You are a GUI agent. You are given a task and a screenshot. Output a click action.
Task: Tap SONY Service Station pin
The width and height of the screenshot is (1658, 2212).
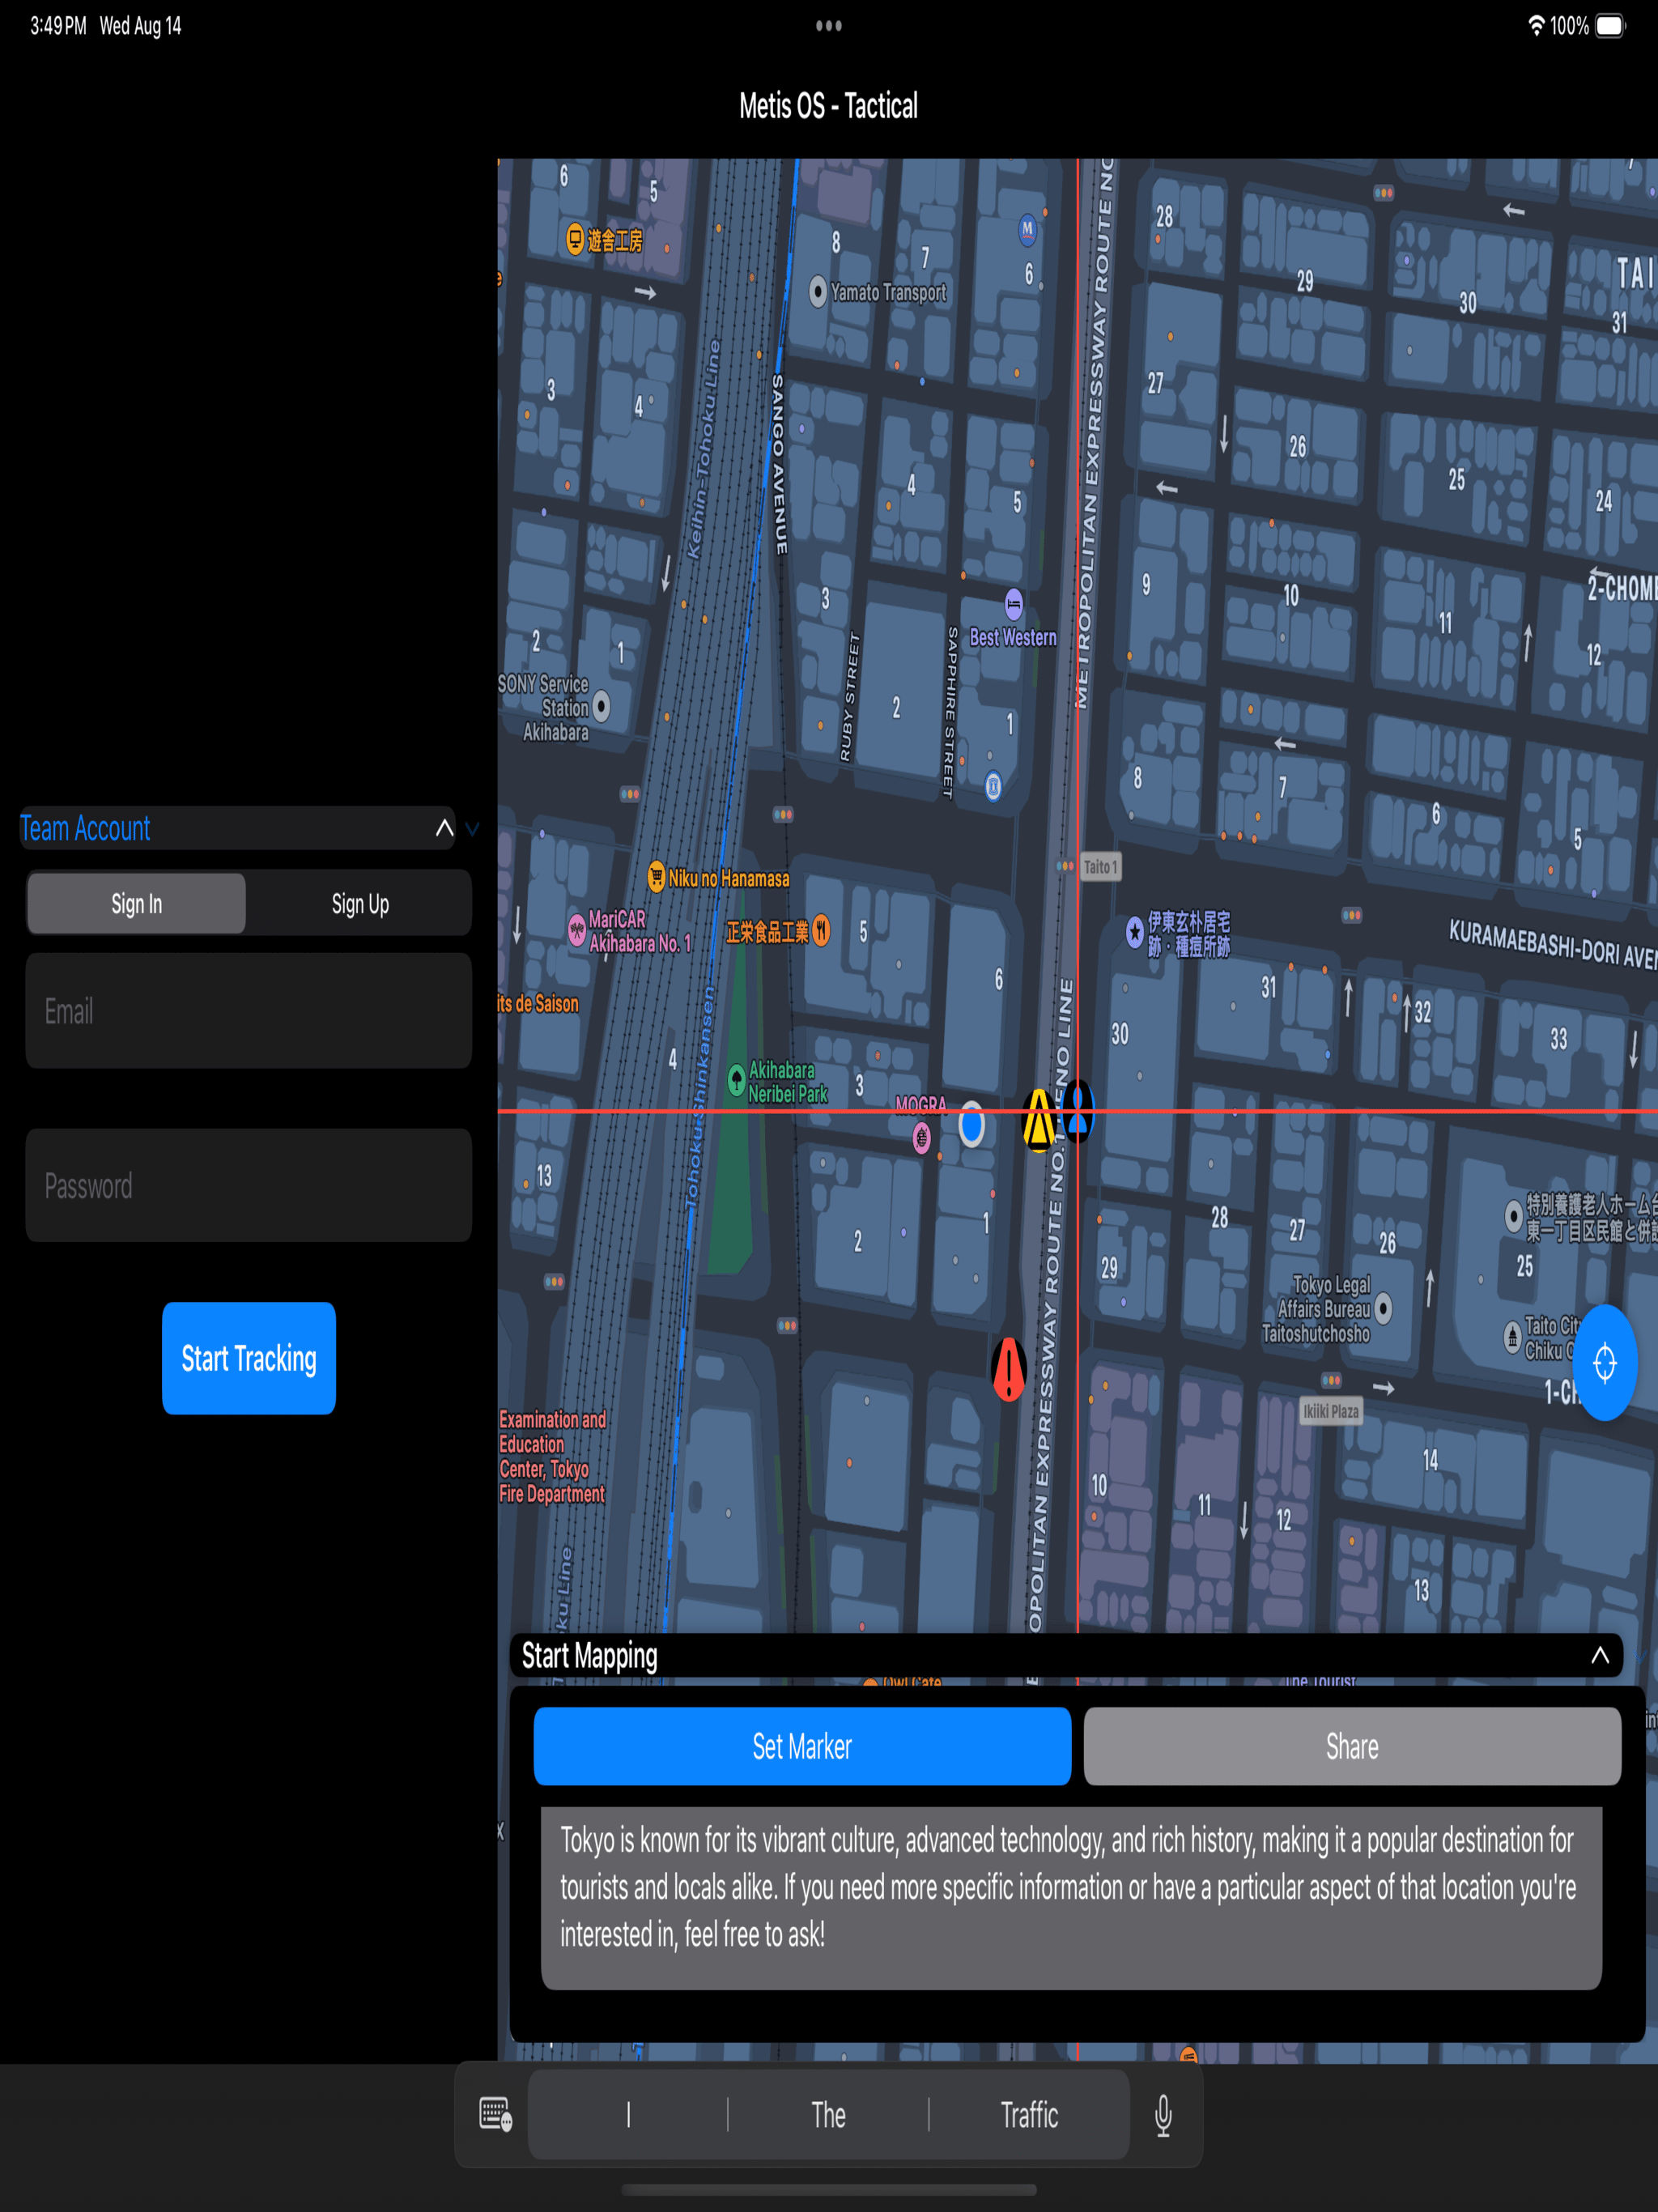601,707
